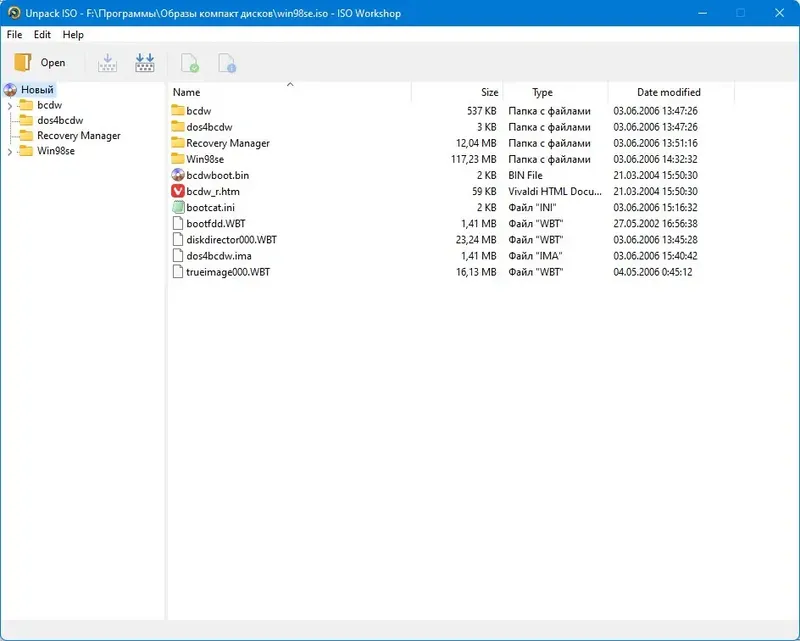This screenshot has height=641, width=800.
Task: Click the diskdirector000.WBT file icon
Action: pos(178,239)
